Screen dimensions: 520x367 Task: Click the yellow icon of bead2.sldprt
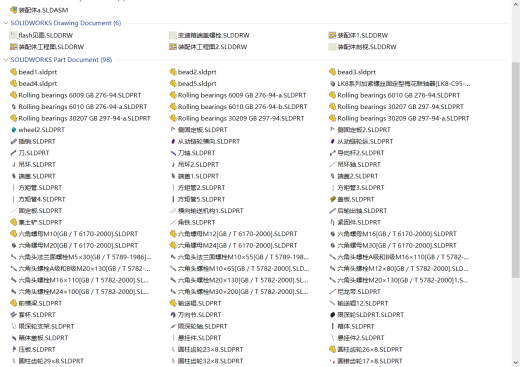click(173, 72)
